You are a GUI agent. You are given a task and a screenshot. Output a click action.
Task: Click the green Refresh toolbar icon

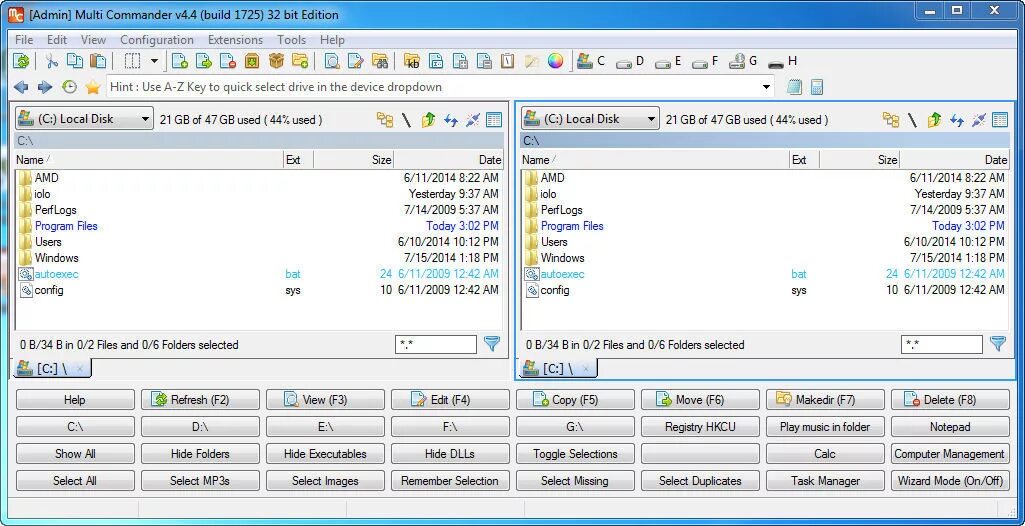[x=22, y=61]
